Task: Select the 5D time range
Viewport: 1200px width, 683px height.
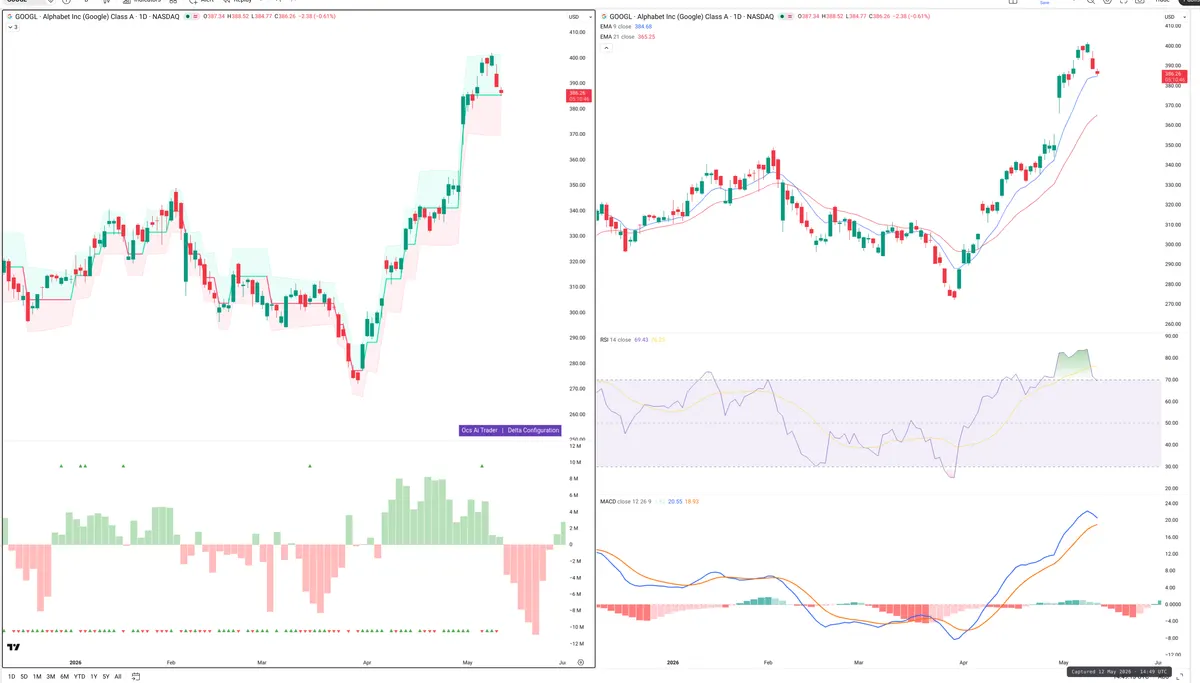Action: [25, 677]
